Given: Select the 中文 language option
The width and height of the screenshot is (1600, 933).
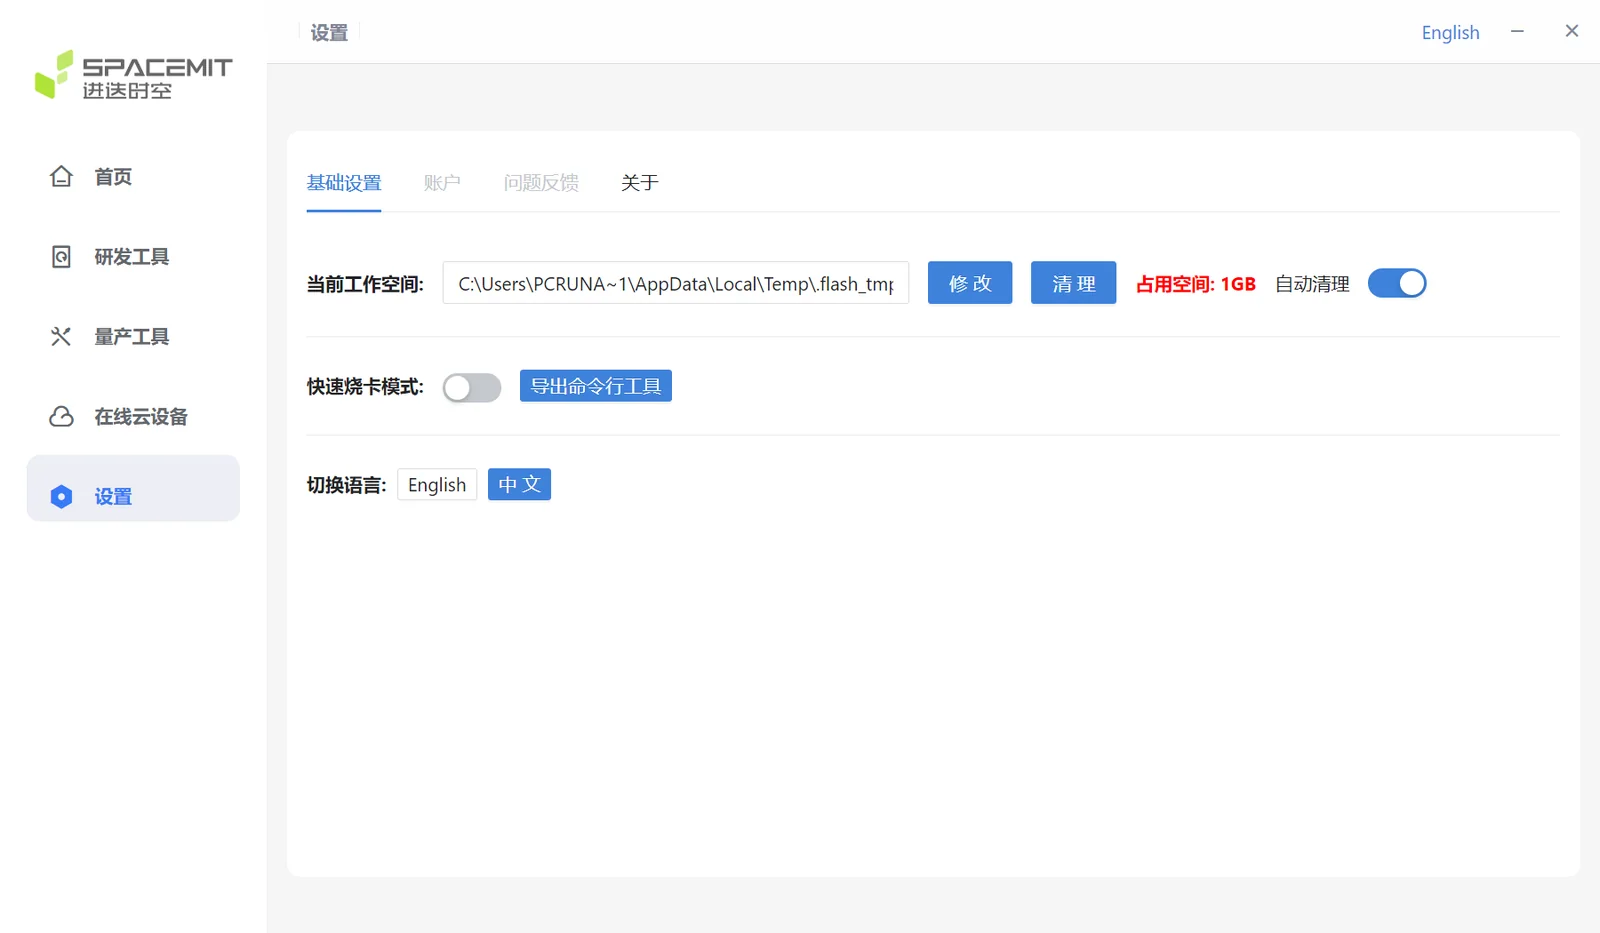Looking at the screenshot, I should (519, 485).
